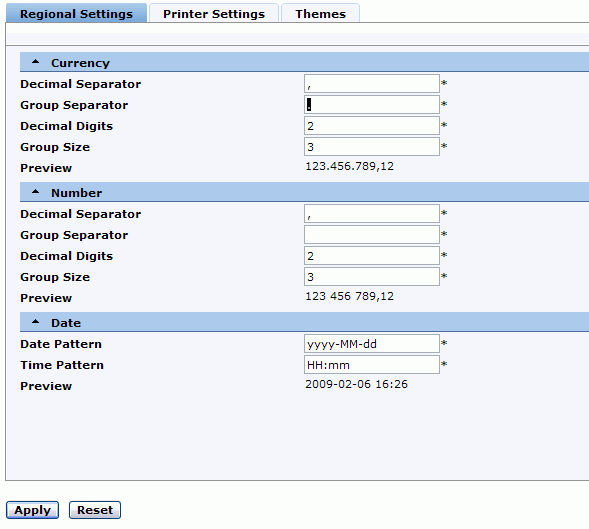The height and width of the screenshot is (529, 589).
Task: Edit the Number Decimal Digits field
Action: (x=372, y=255)
